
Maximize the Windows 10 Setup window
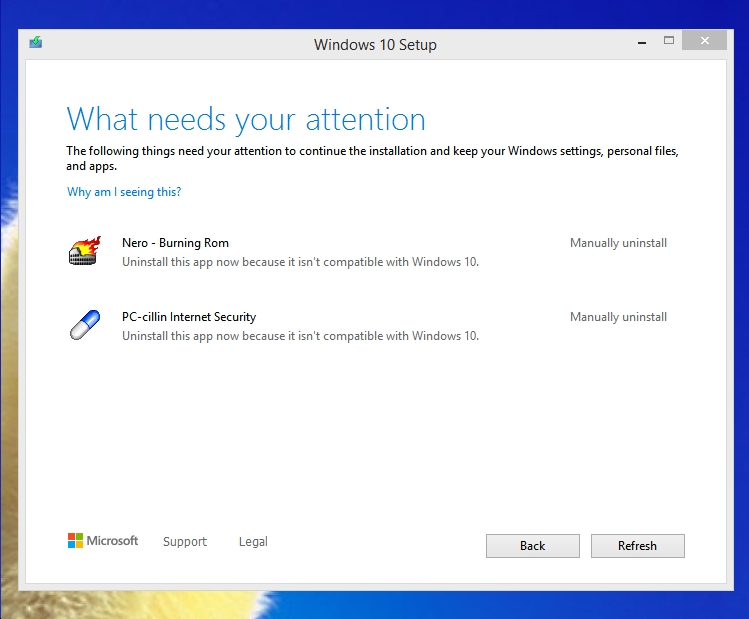[x=669, y=41]
